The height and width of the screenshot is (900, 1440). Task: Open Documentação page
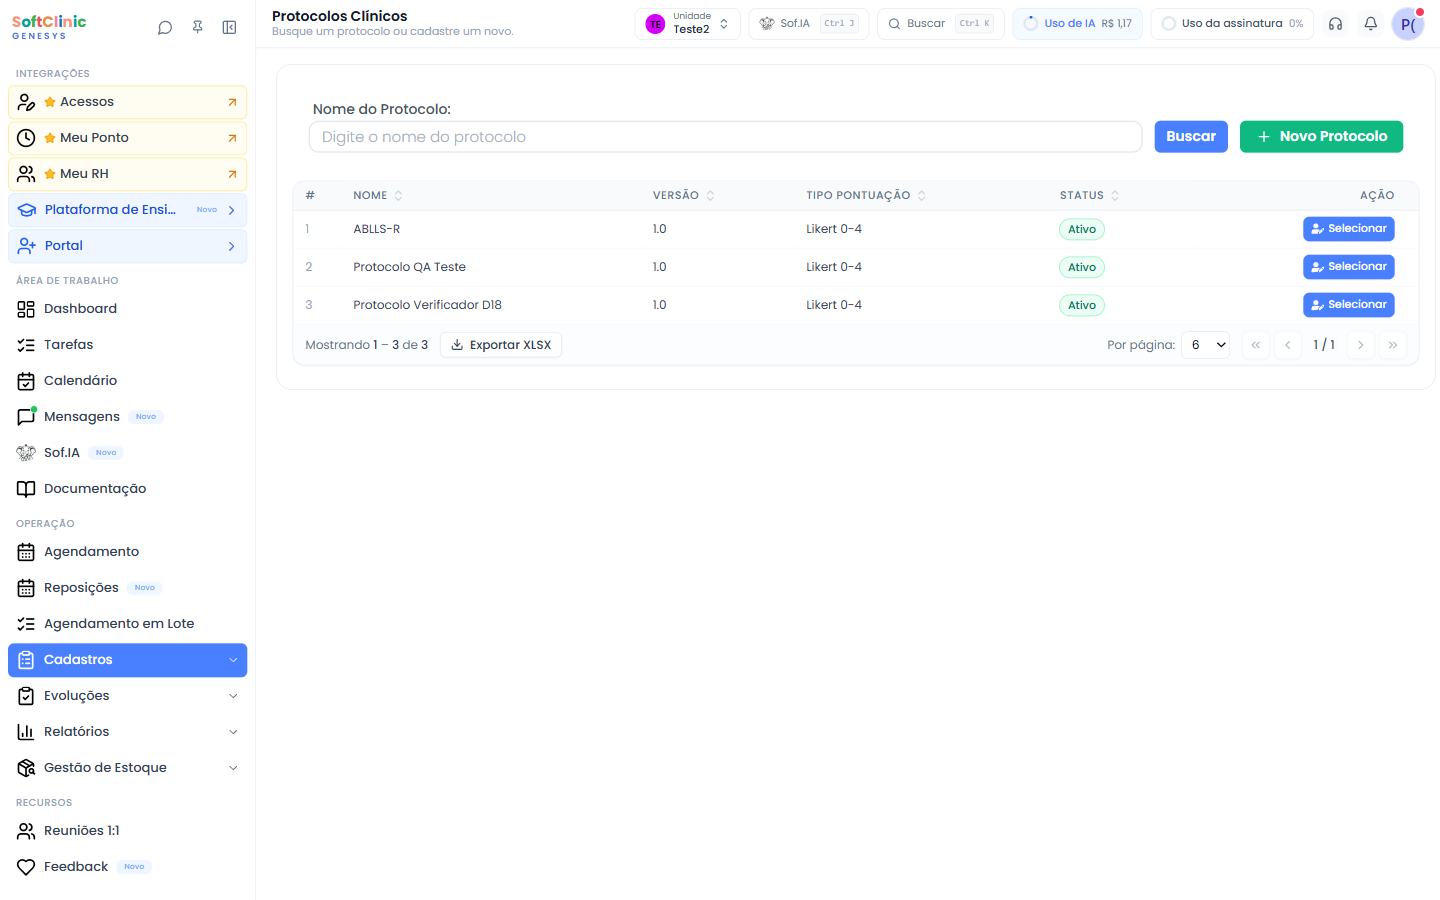pyautogui.click(x=128, y=489)
